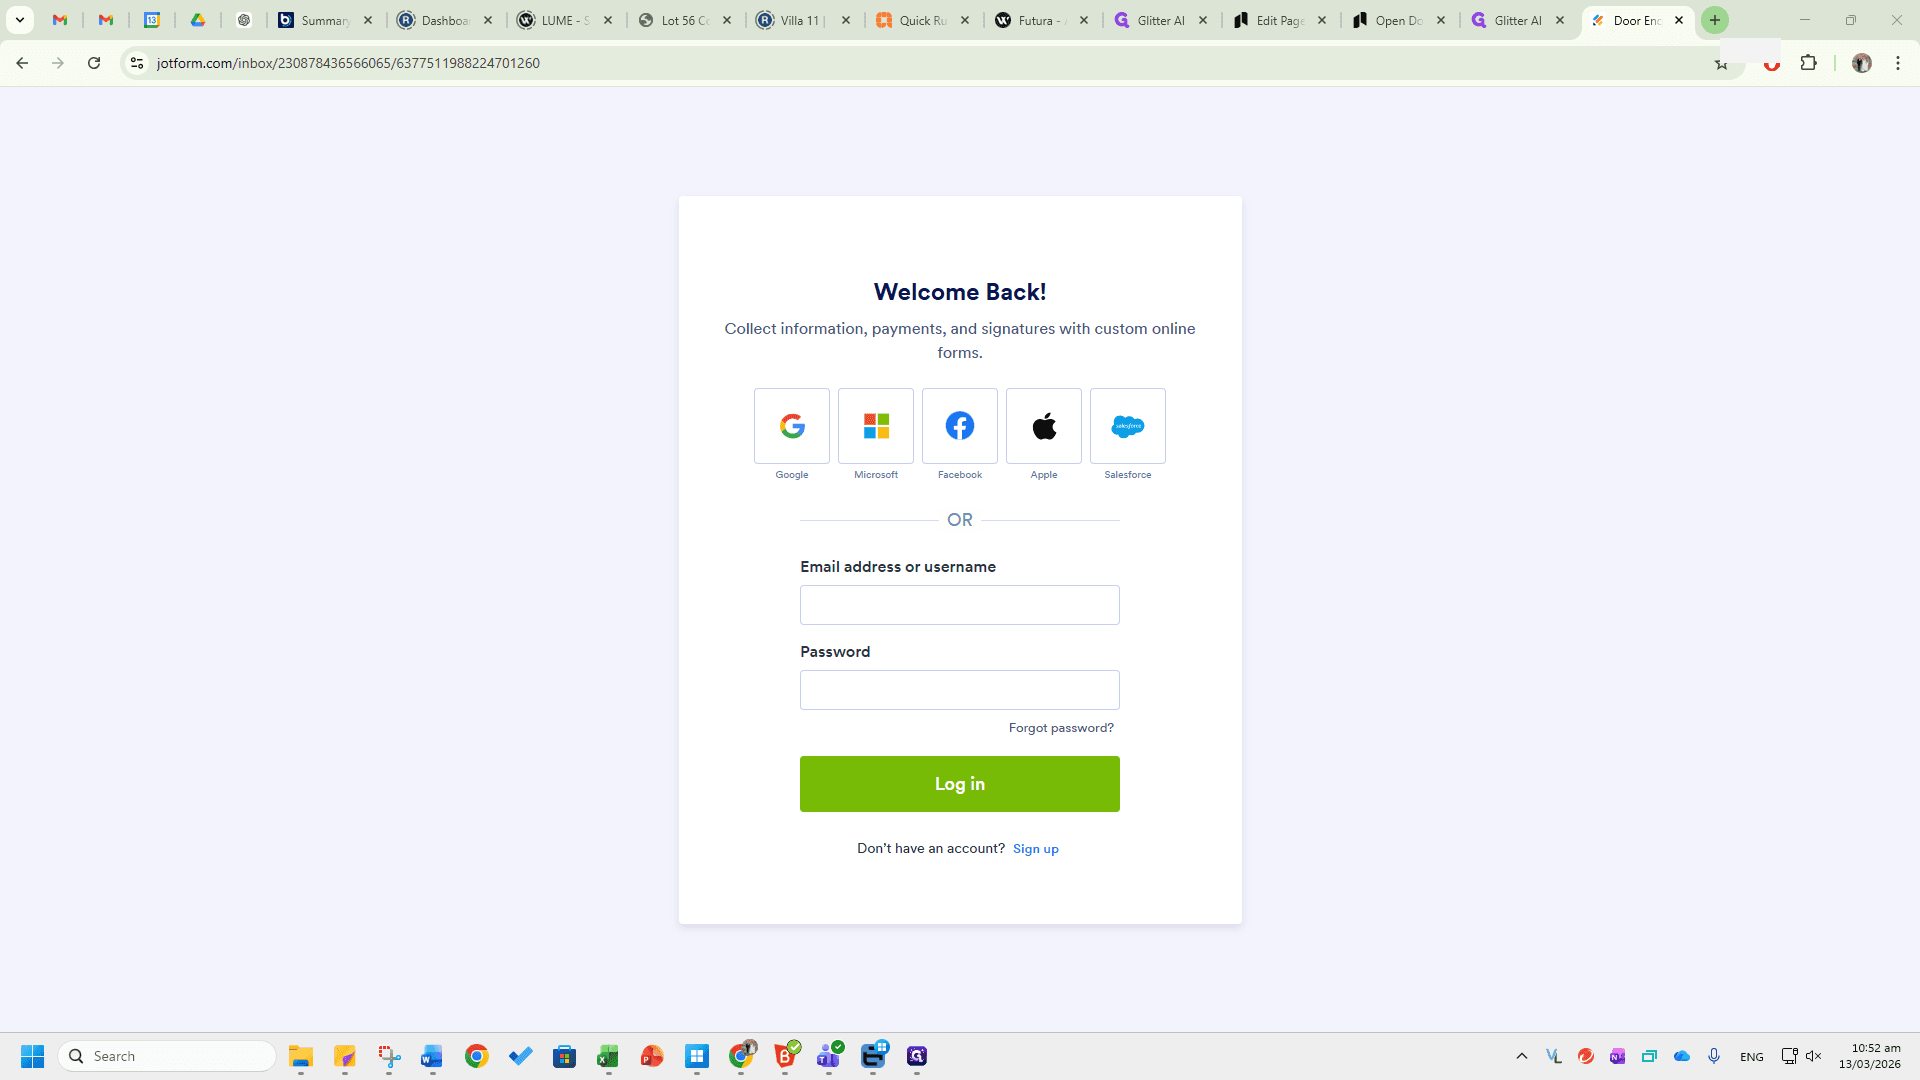
Task: Open the Sign up link
Action: pyautogui.click(x=1036, y=849)
